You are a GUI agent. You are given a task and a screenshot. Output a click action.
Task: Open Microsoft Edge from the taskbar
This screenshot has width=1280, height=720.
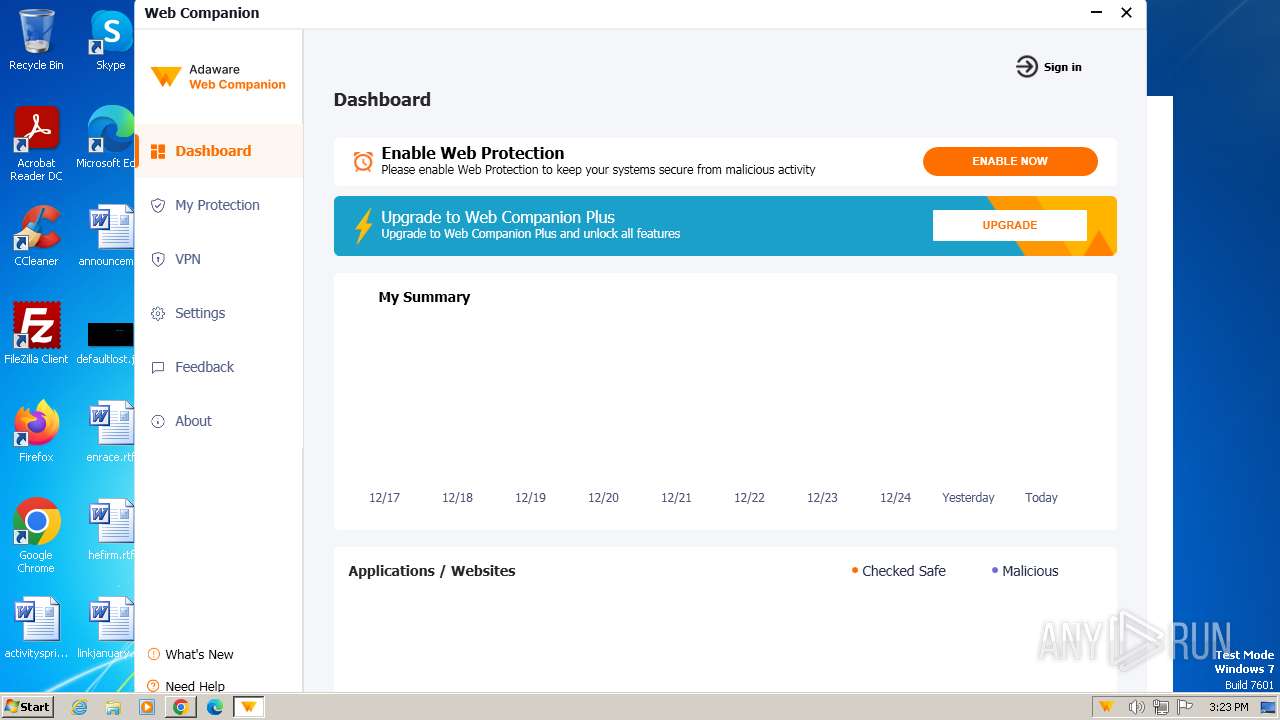(x=215, y=707)
